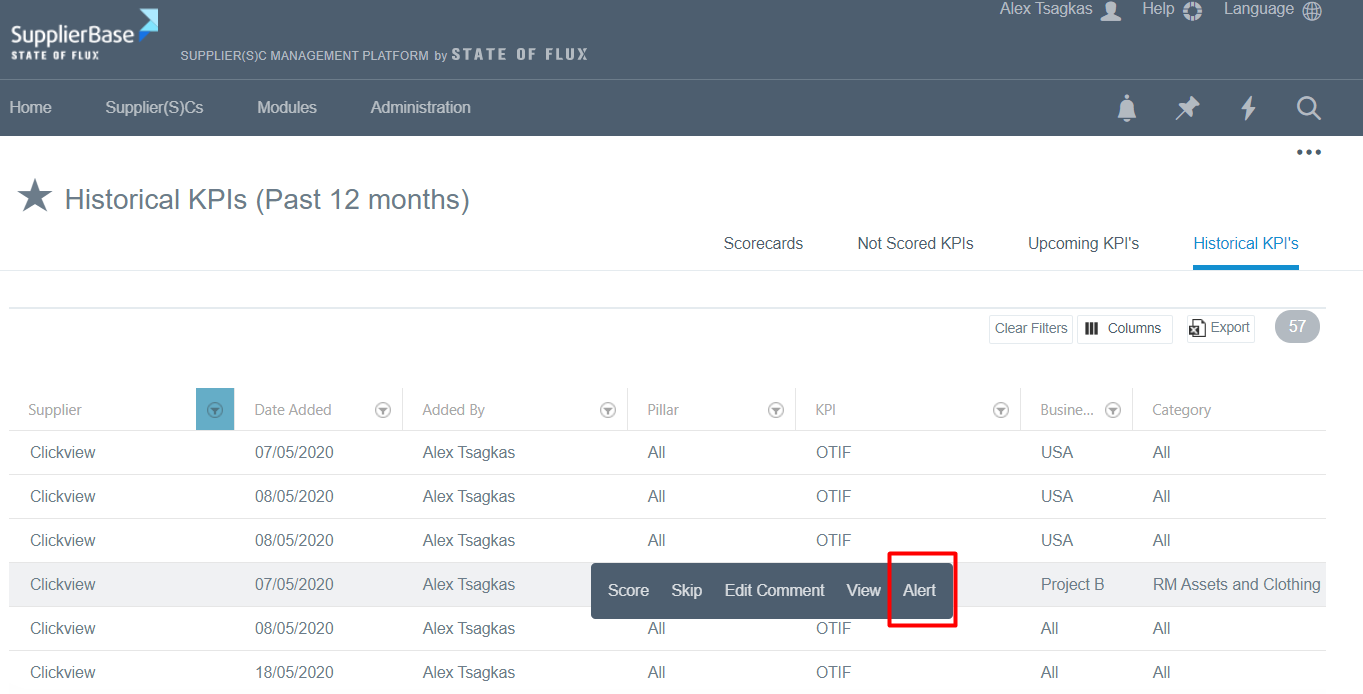Click the pin icon in navbar
The image size is (1363, 694).
(x=1187, y=108)
